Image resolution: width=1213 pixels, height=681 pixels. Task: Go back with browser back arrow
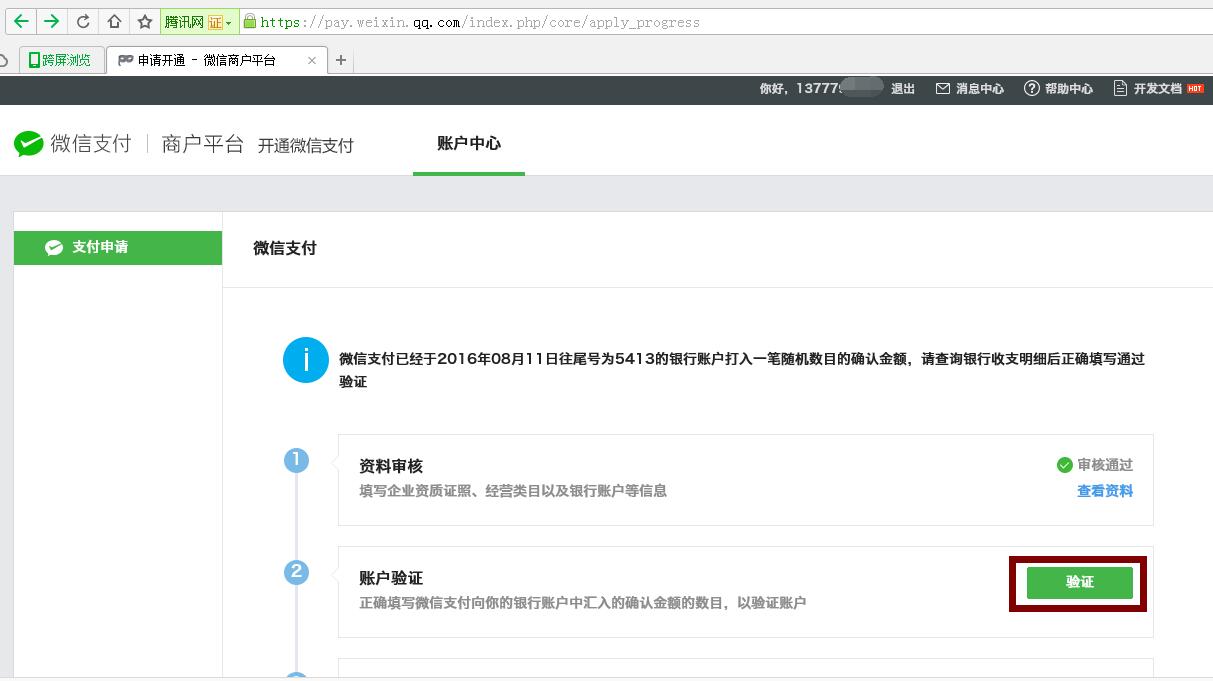(20, 21)
